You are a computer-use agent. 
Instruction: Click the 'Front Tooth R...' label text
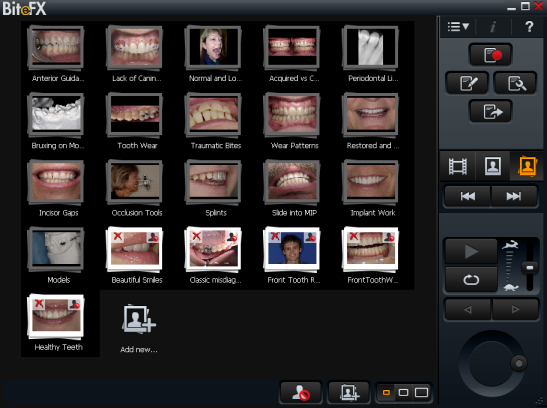[x=294, y=280]
